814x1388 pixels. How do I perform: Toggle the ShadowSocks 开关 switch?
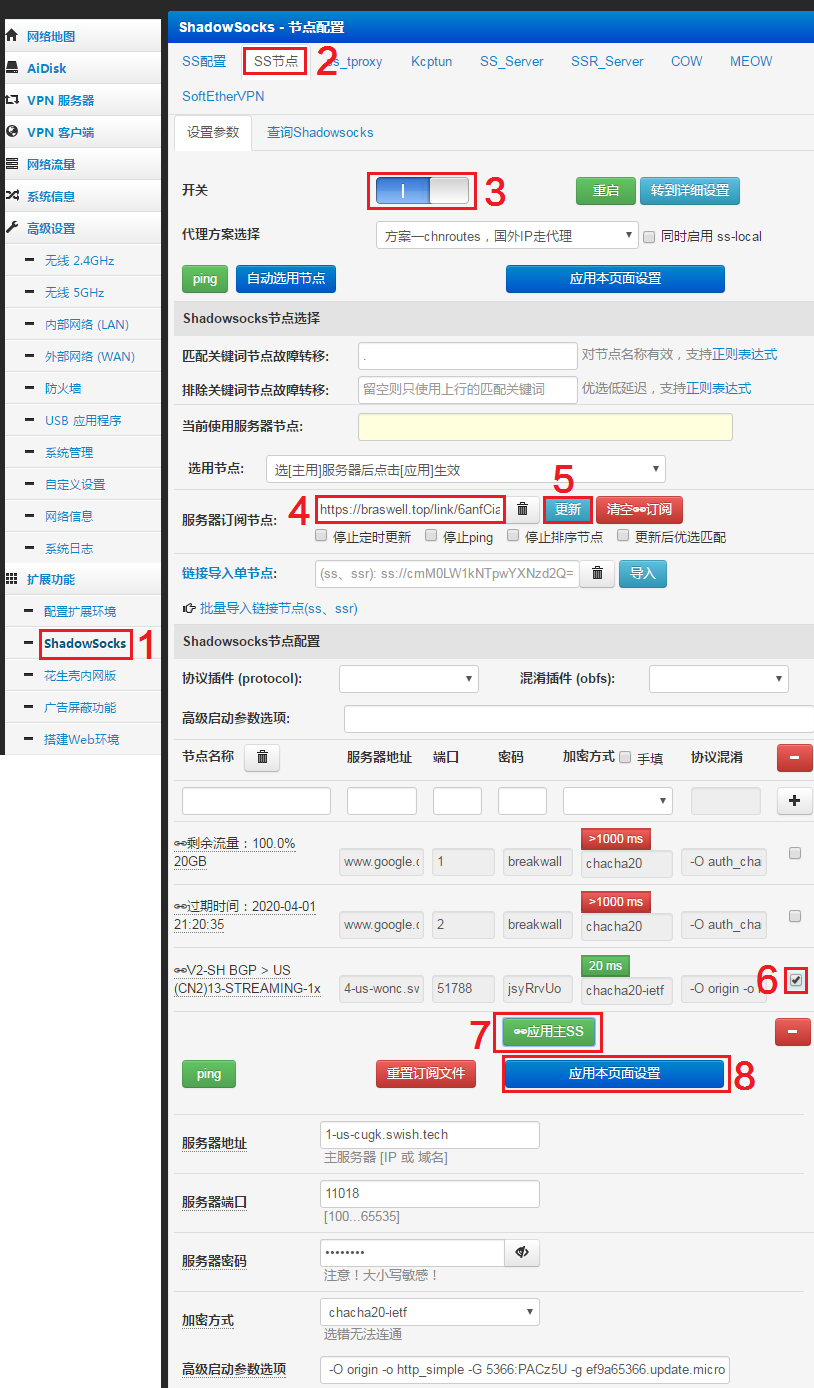click(x=422, y=191)
